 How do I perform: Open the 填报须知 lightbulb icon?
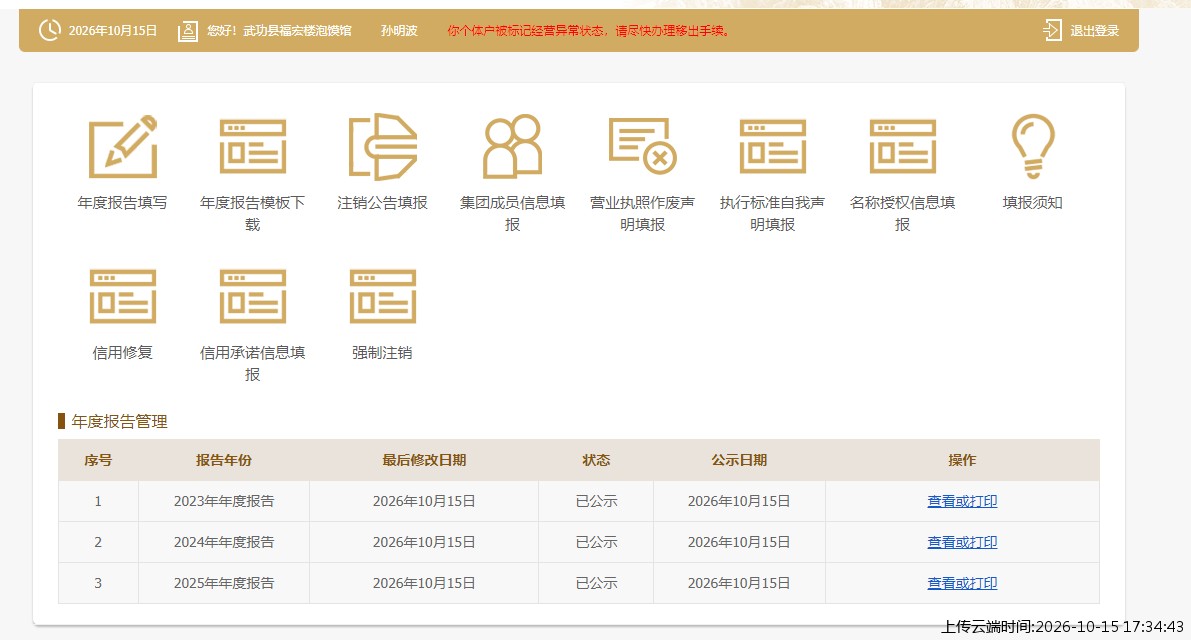pyautogui.click(x=1033, y=147)
